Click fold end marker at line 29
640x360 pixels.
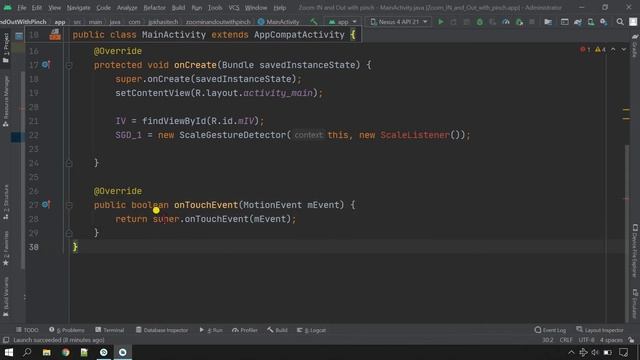coord(69,233)
